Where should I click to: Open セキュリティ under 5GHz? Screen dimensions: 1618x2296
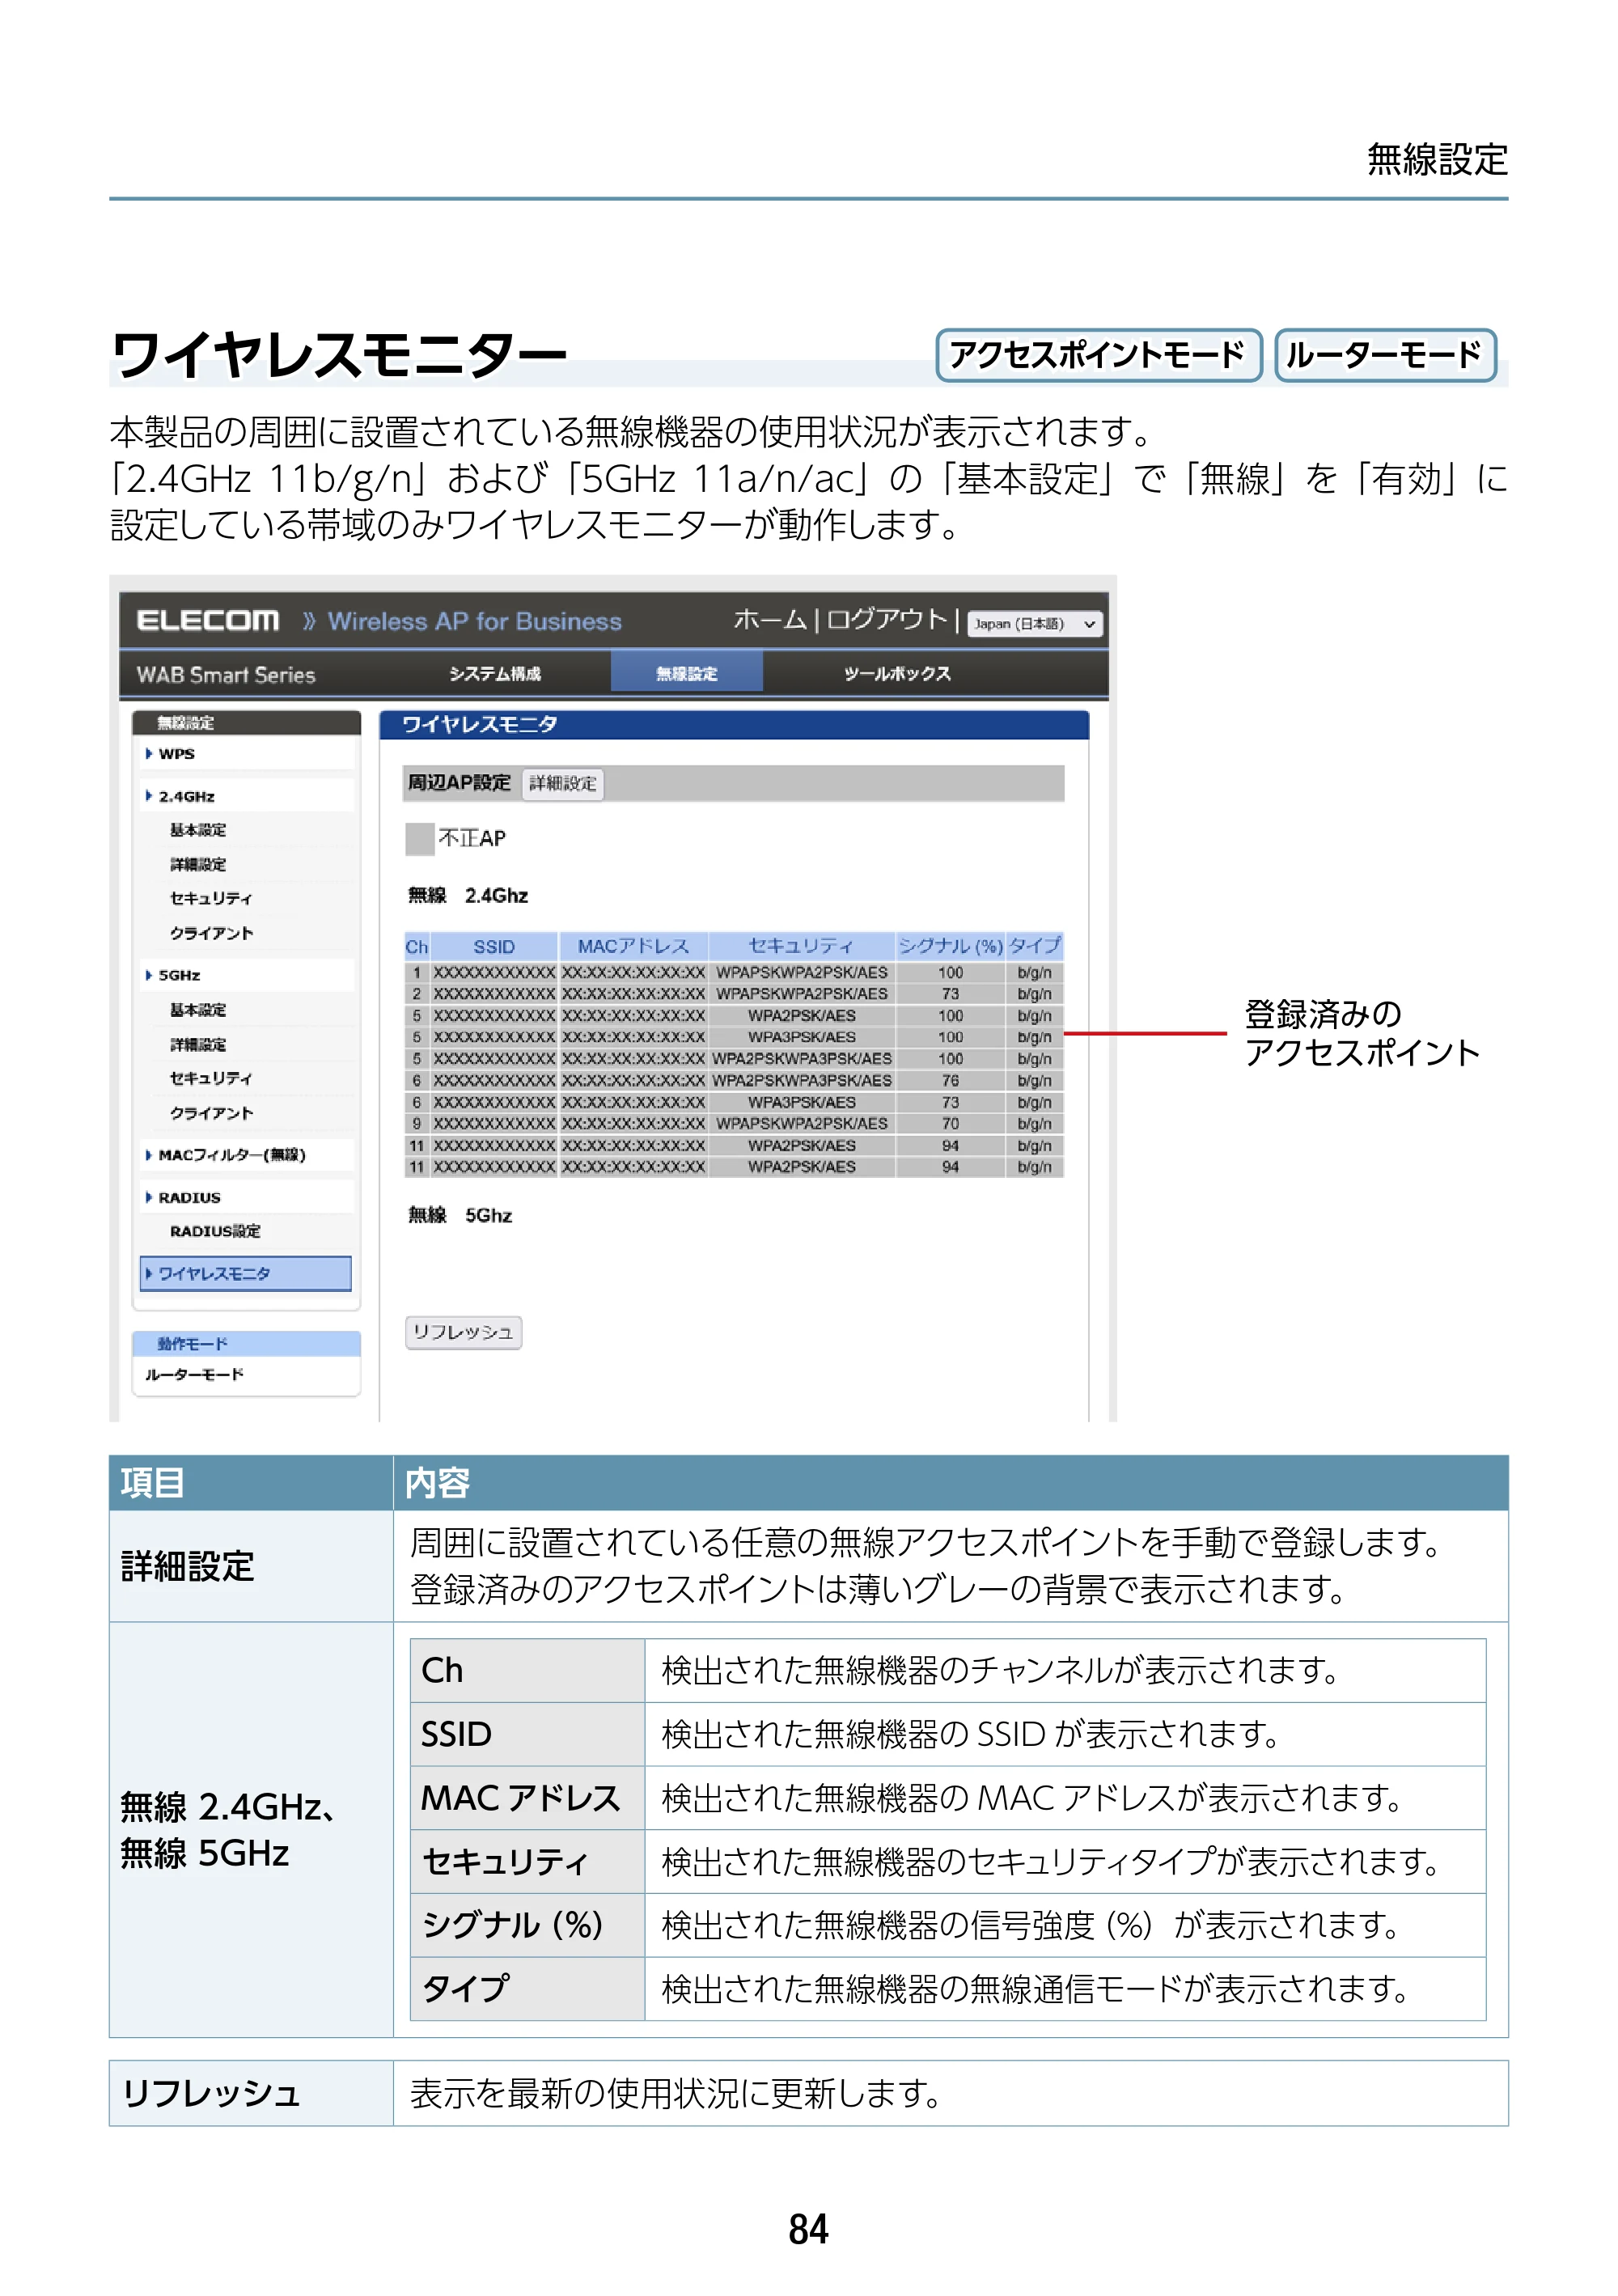211,1078
